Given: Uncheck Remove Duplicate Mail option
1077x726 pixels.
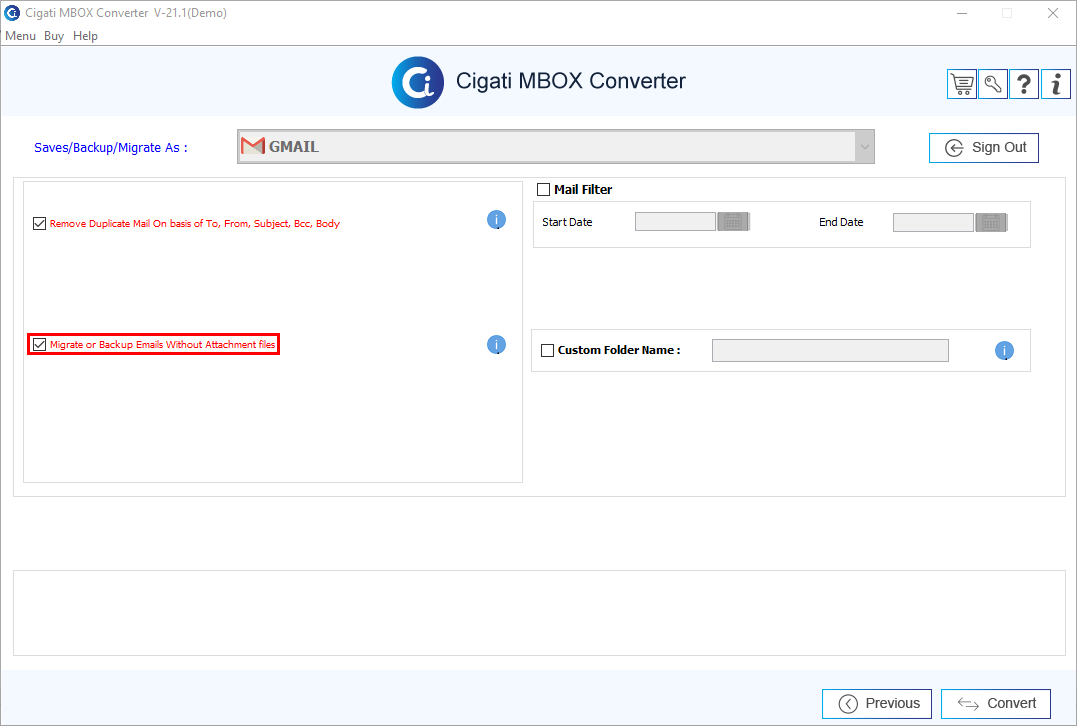Looking at the screenshot, I should [40, 224].
